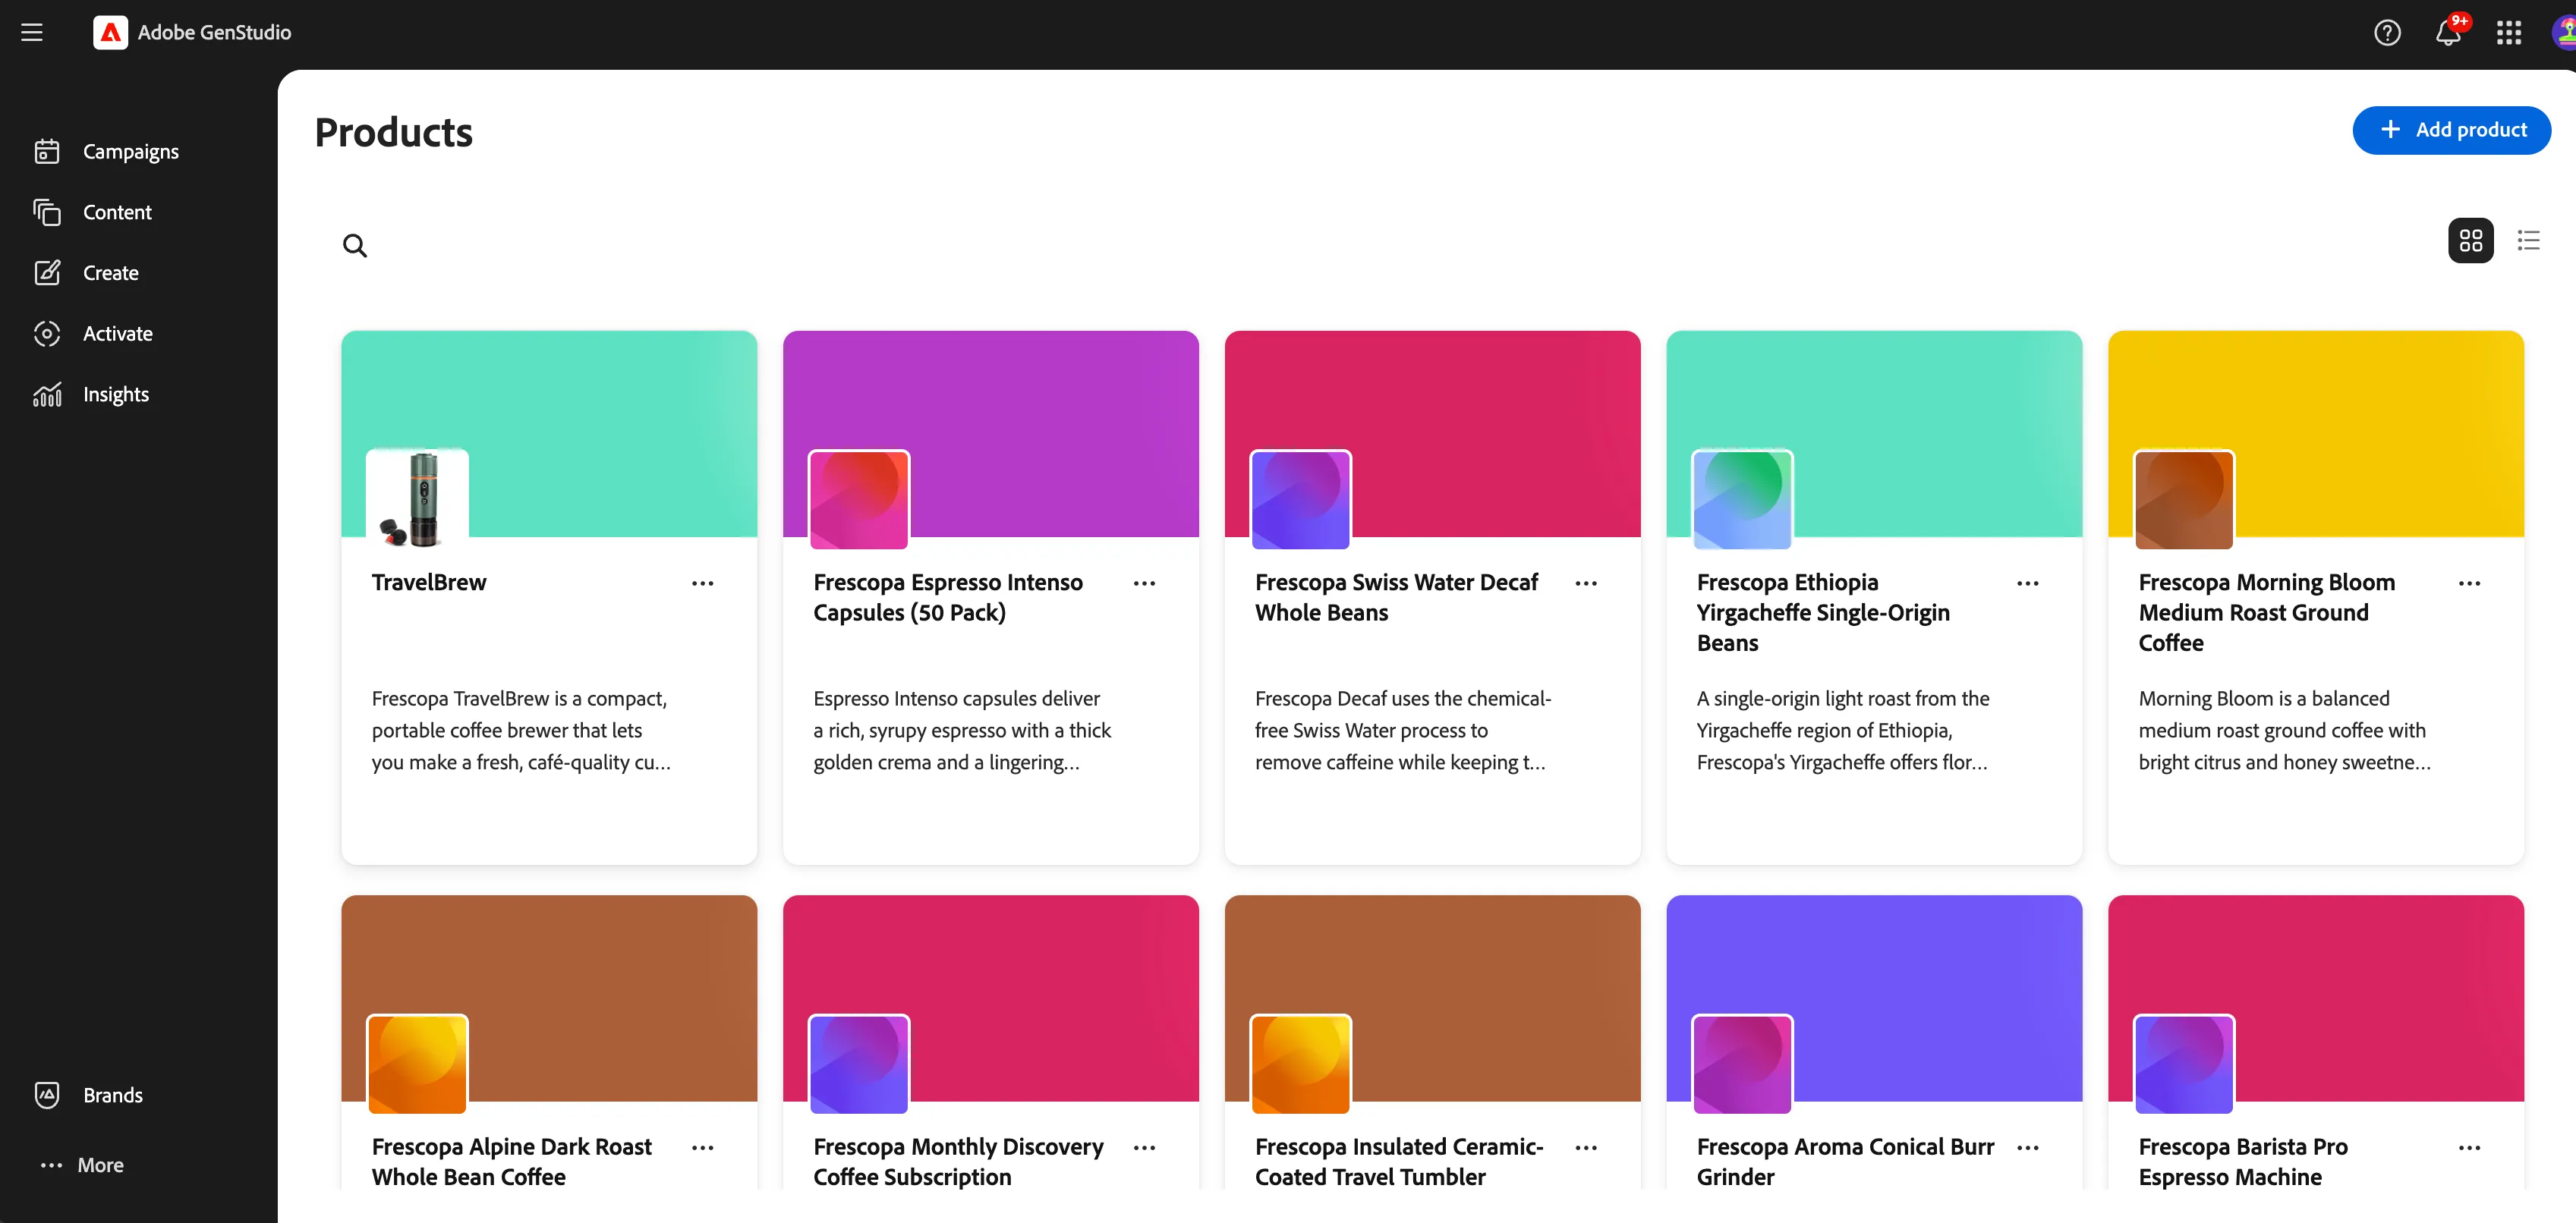Image resolution: width=2576 pixels, height=1223 pixels.
Task: Open Morning Bloom more options
Action: coord(2469,583)
